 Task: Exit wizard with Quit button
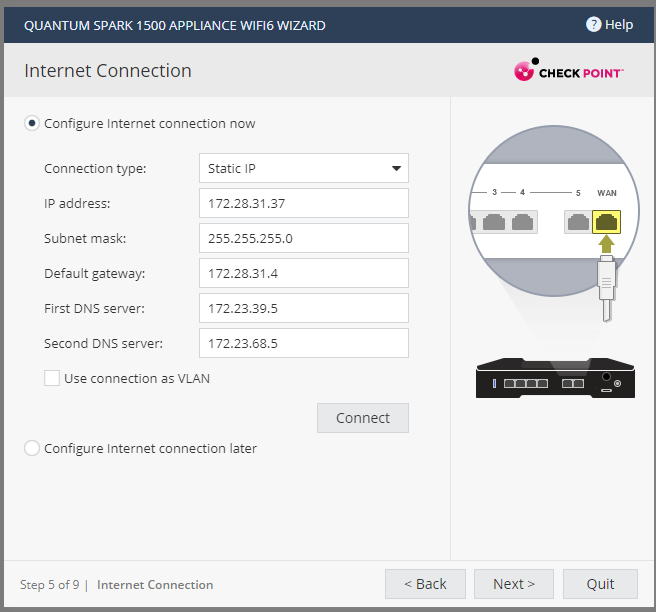click(600, 584)
